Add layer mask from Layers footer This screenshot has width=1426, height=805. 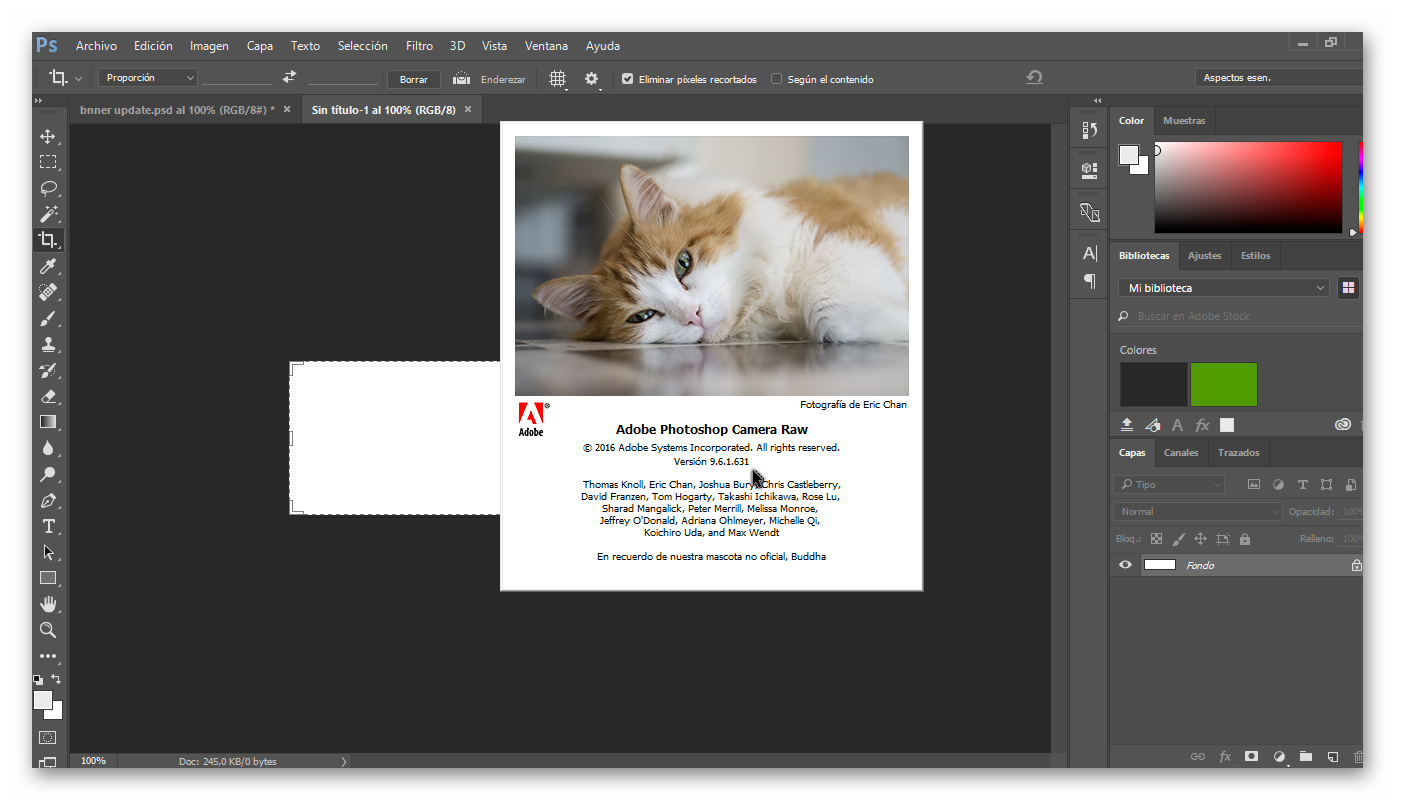coord(1251,757)
